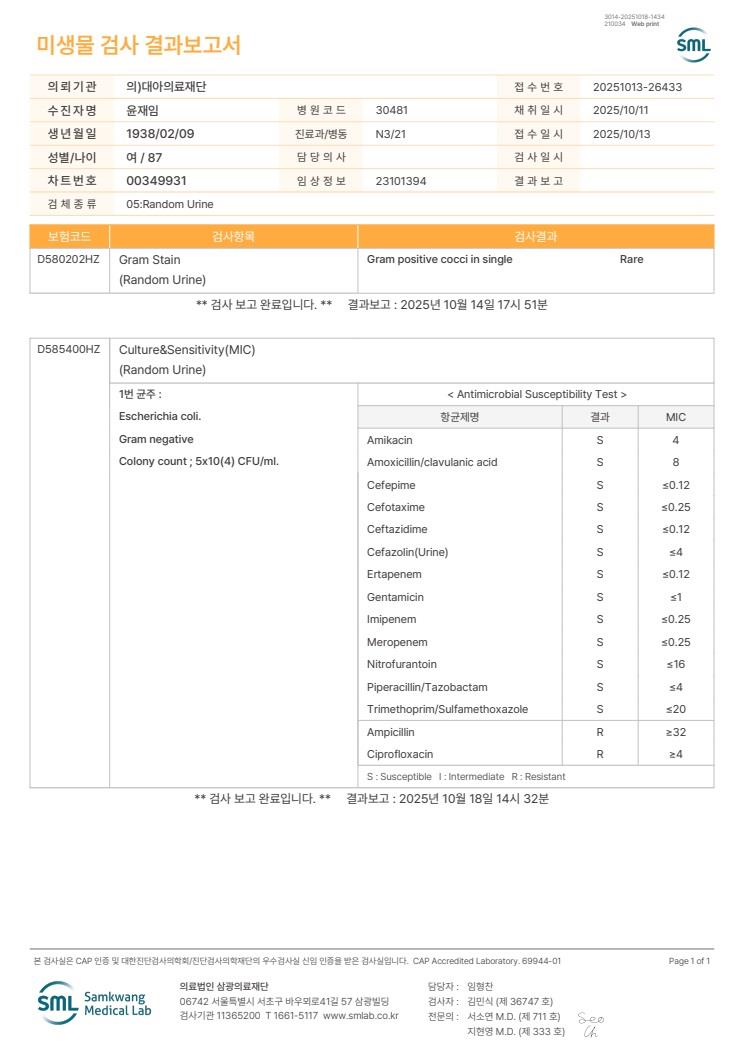The width and height of the screenshot is (744, 1052).
Task: Select the Ampicillin resistant row
Action: click(x=535, y=732)
